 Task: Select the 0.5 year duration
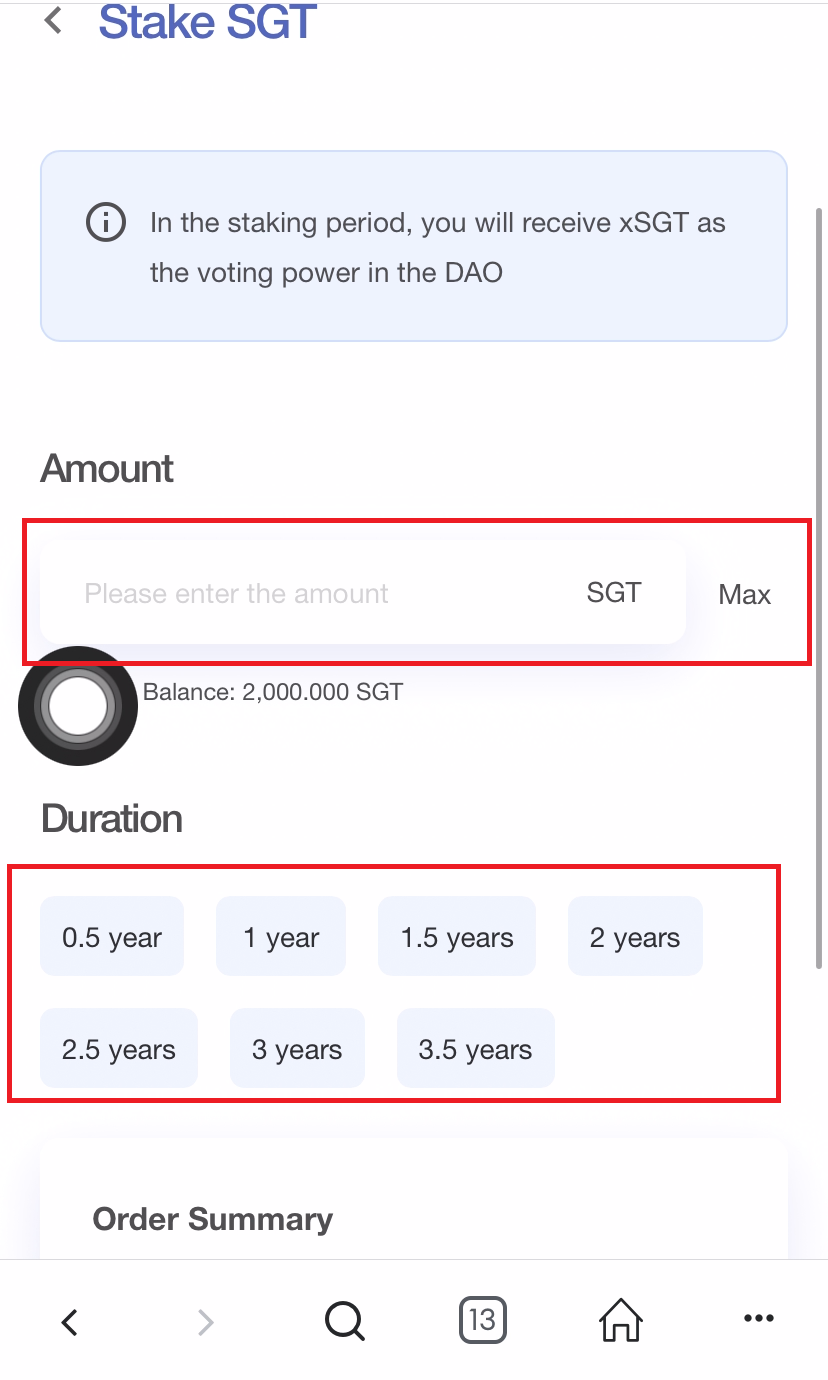tap(112, 937)
